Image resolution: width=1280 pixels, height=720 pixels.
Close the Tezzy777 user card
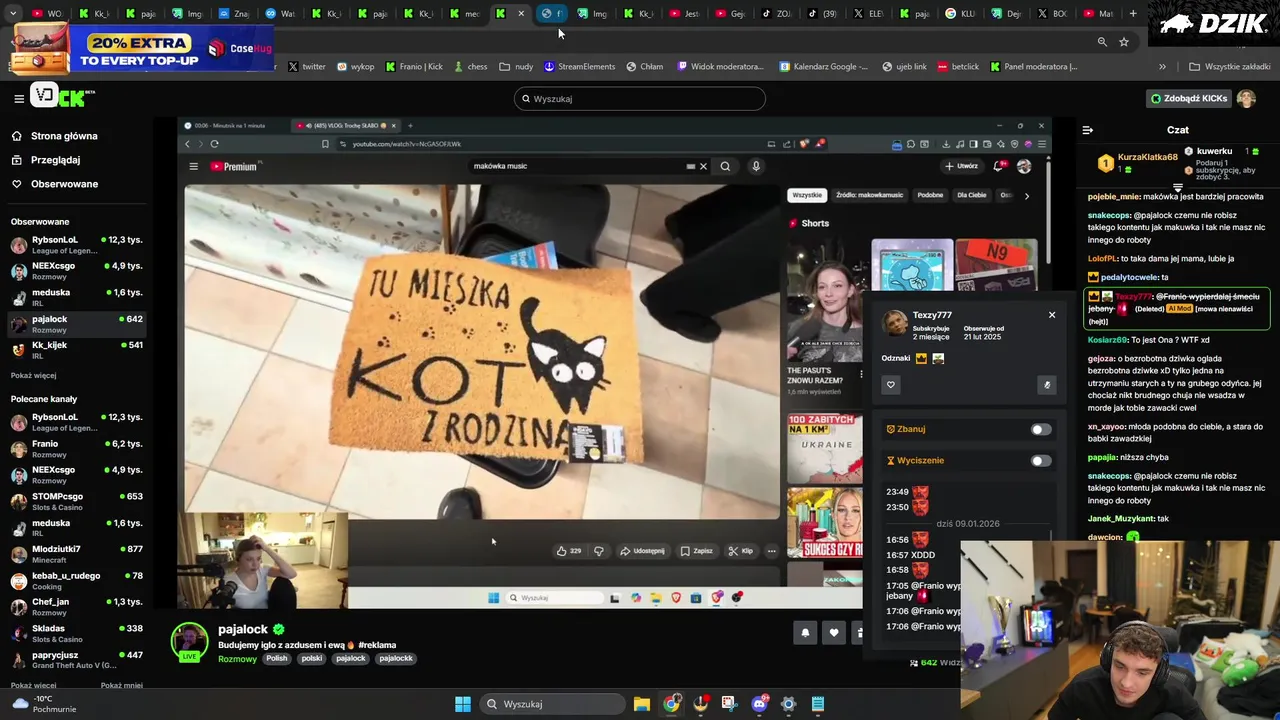[x=1051, y=315]
